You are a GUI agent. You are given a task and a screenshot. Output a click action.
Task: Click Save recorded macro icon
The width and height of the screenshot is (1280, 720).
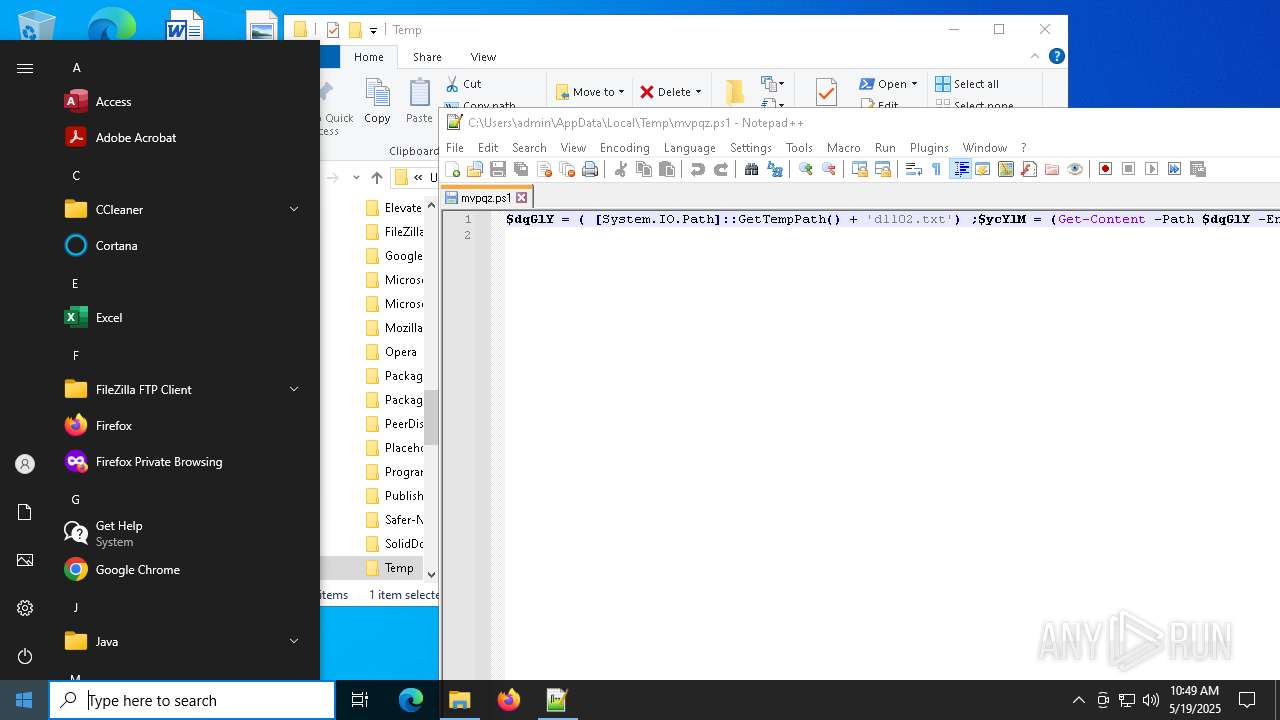click(1197, 169)
